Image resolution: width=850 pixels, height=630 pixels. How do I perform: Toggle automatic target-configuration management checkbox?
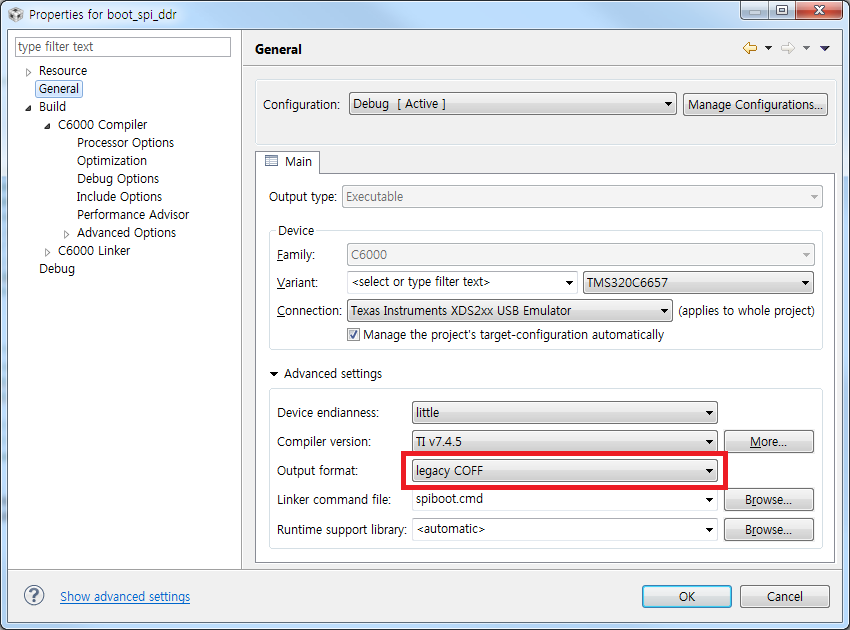[x=354, y=335]
